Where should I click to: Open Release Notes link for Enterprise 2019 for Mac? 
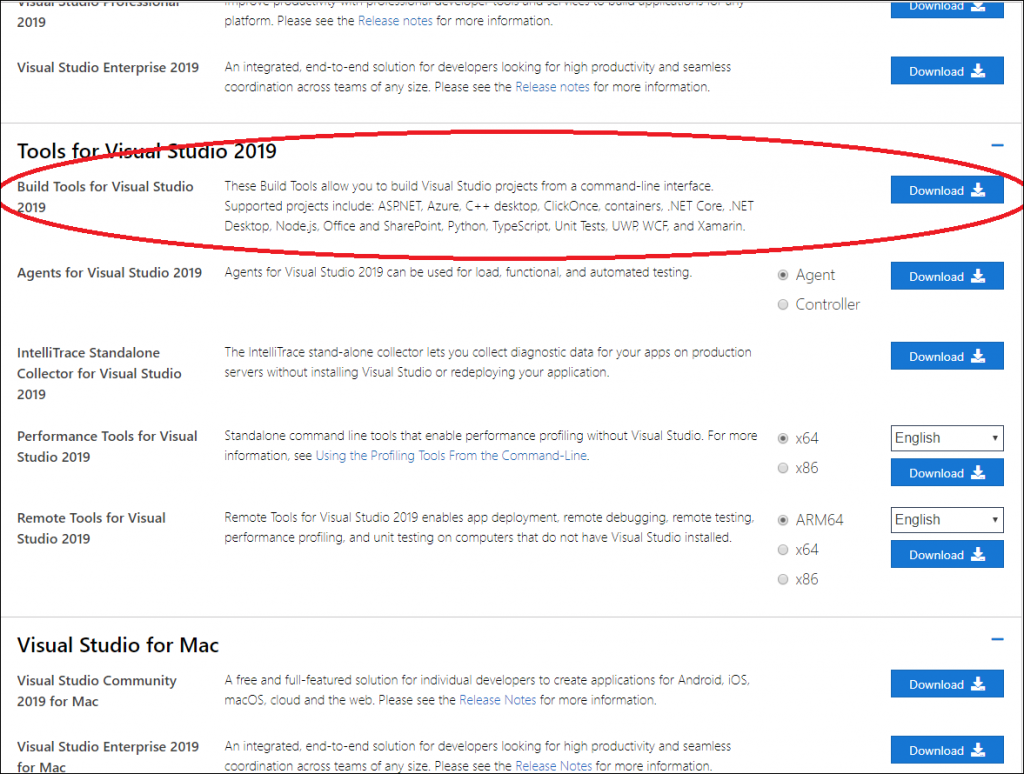[554, 766]
